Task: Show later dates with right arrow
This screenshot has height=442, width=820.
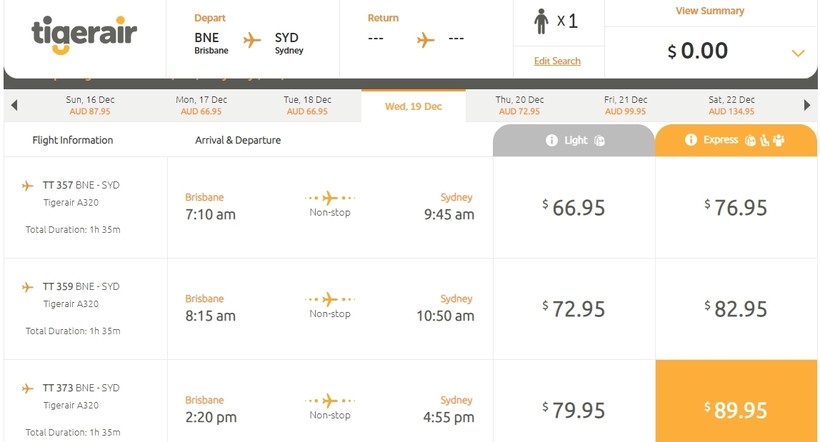Action: (x=807, y=105)
